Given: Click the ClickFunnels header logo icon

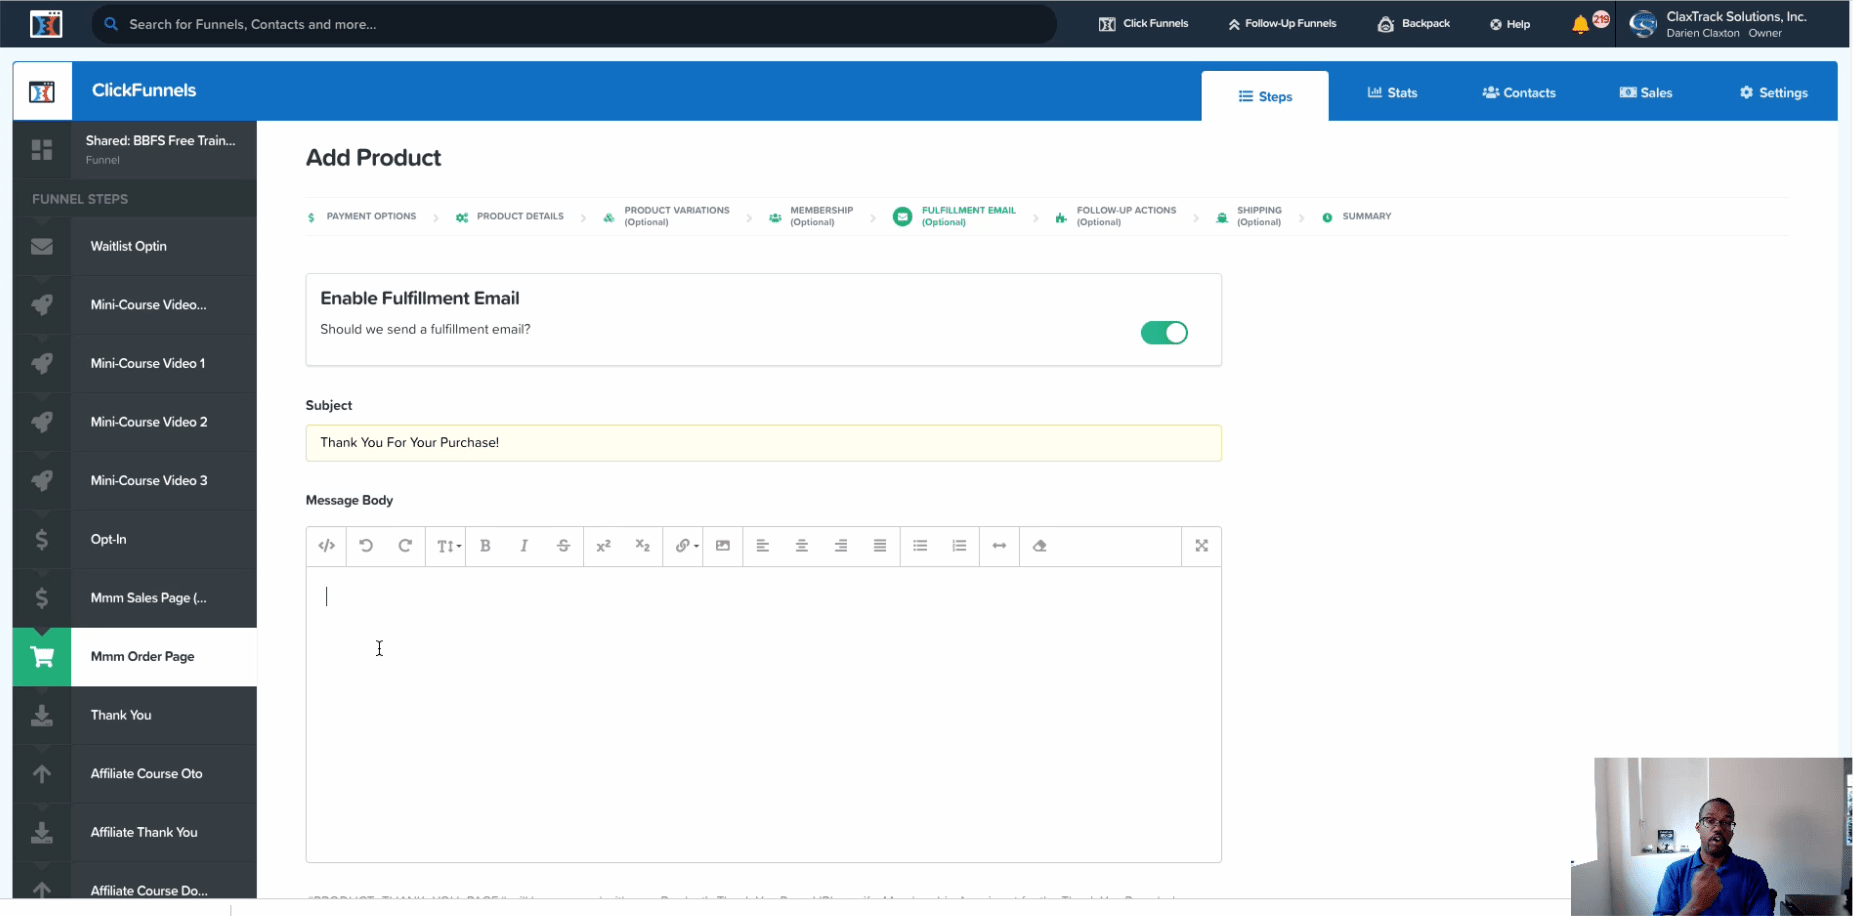Looking at the screenshot, I should (42, 92).
